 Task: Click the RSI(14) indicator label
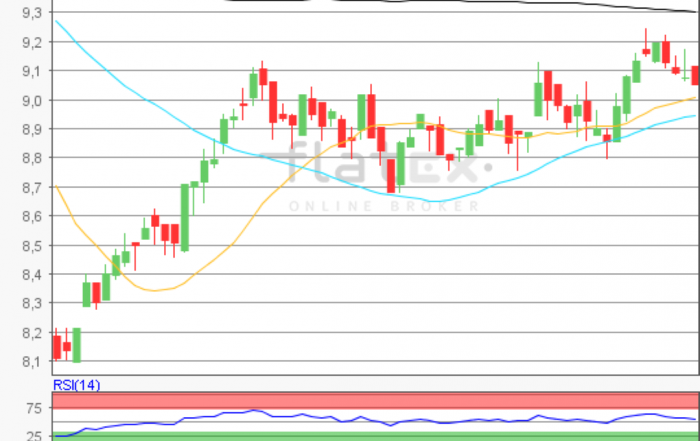(76, 385)
